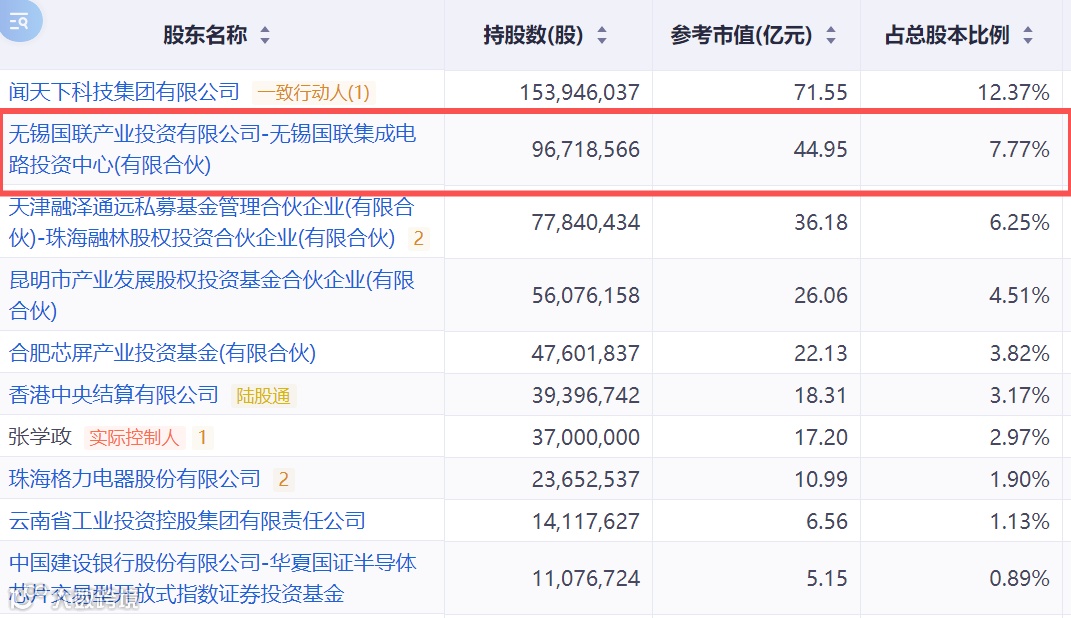Viewport: 1071px width, 618px height.
Task: Click market value 10.99
Action: (x=820, y=479)
